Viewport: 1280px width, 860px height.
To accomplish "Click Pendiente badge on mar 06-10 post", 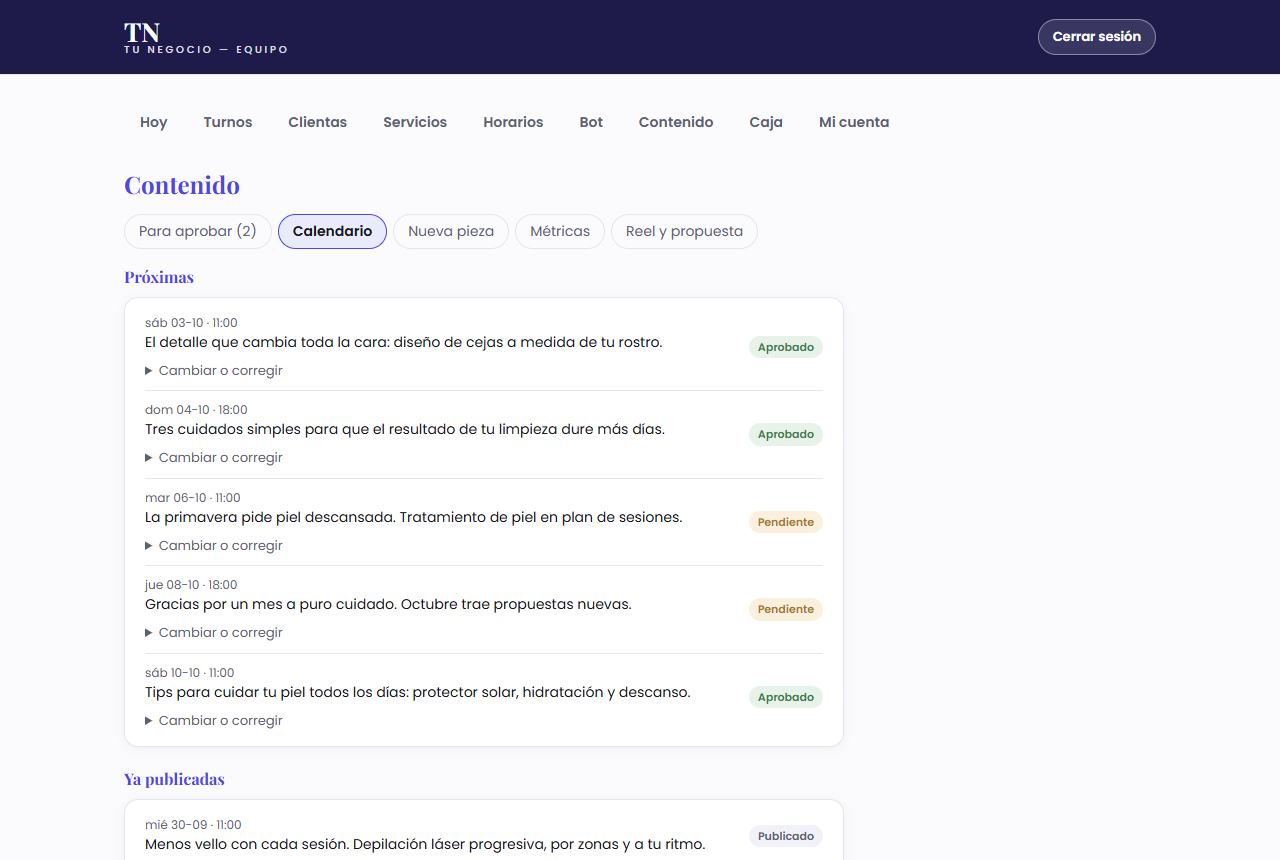I will click(786, 522).
